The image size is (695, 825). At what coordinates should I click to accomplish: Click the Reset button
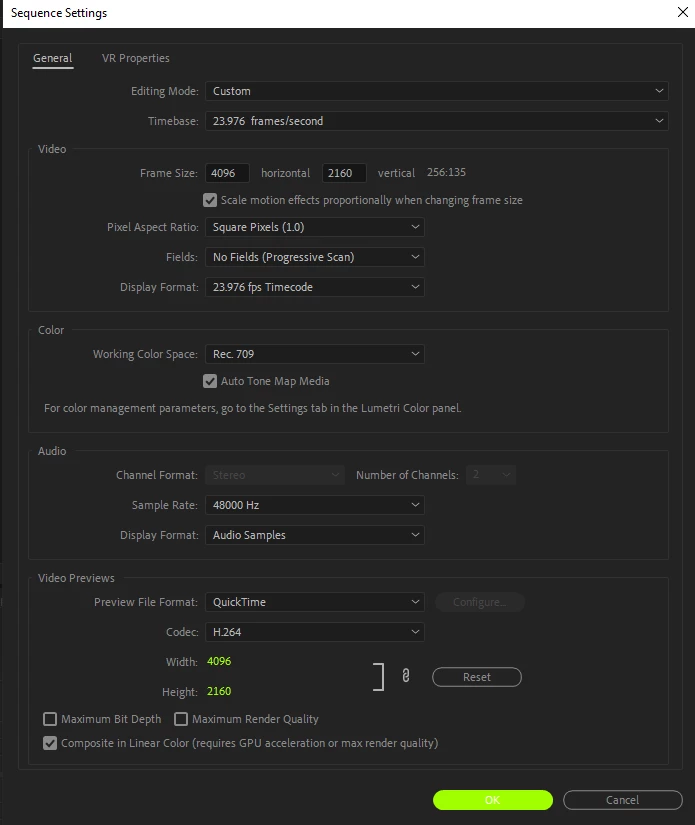point(477,677)
